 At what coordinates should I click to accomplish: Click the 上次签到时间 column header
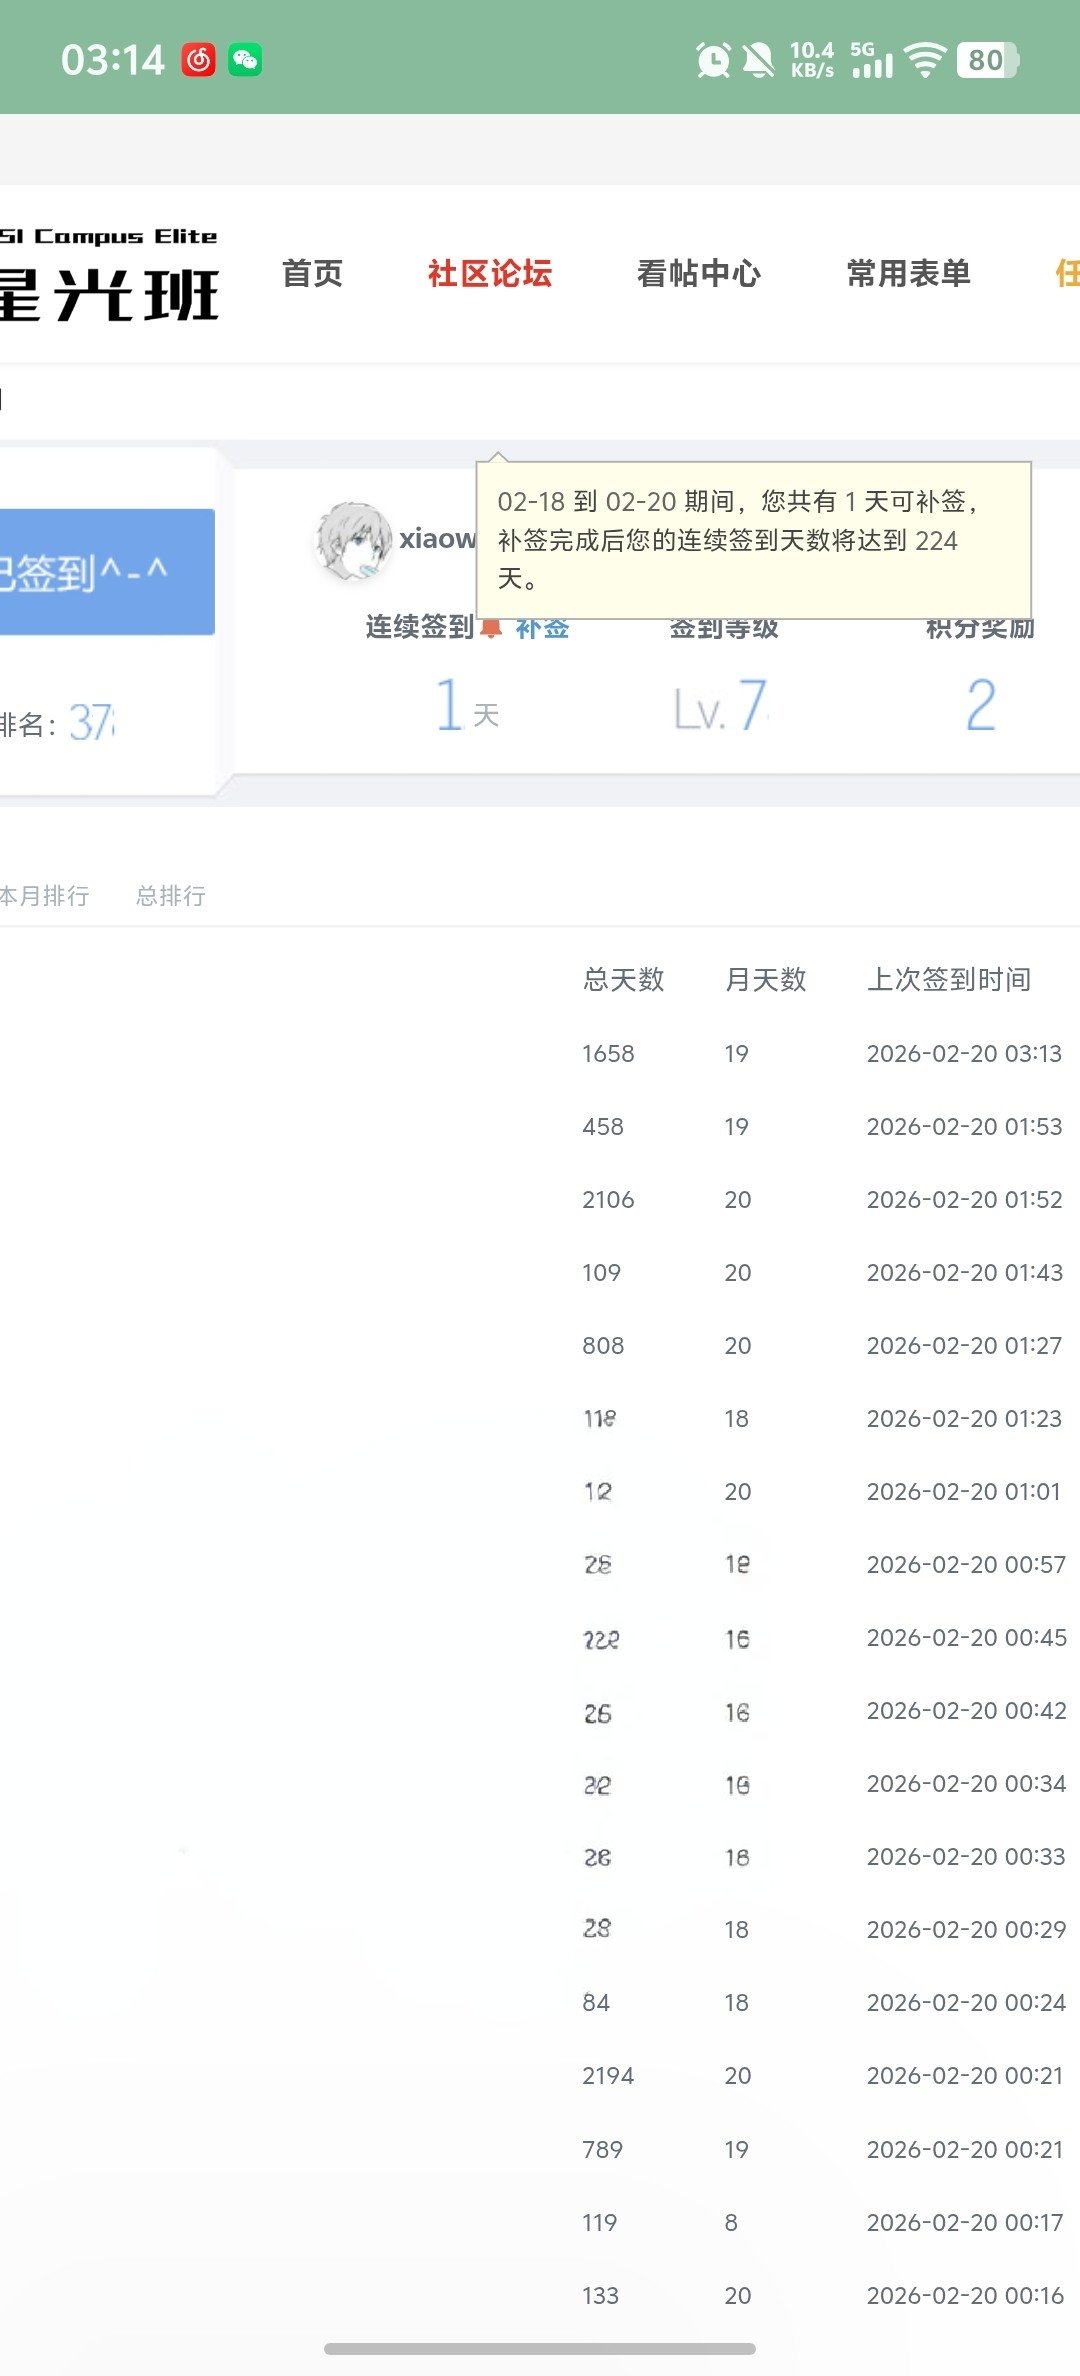[x=948, y=979]
